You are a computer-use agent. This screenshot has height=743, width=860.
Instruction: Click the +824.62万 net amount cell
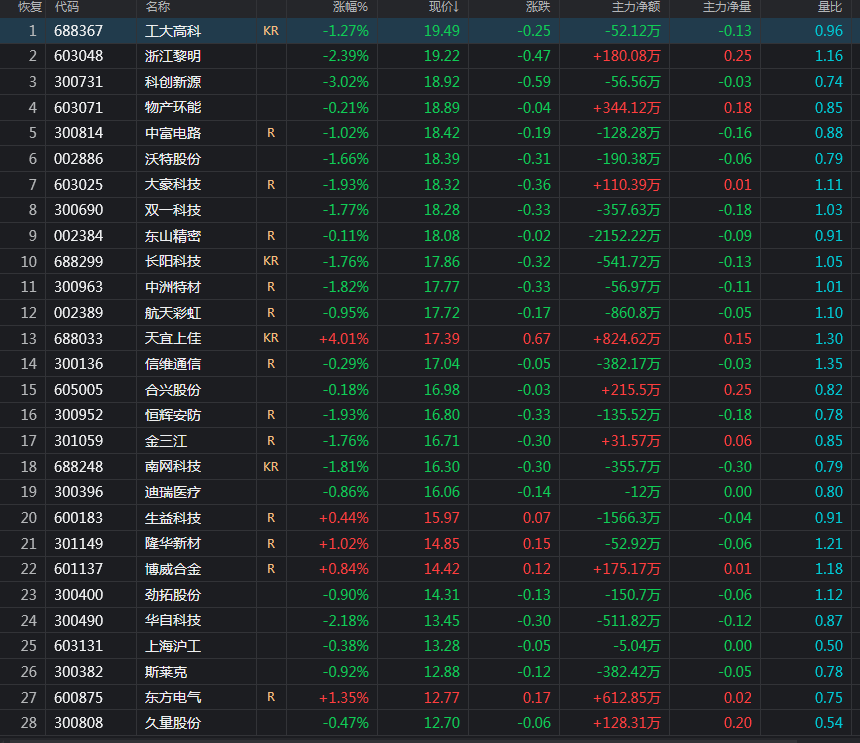(626, 338)
